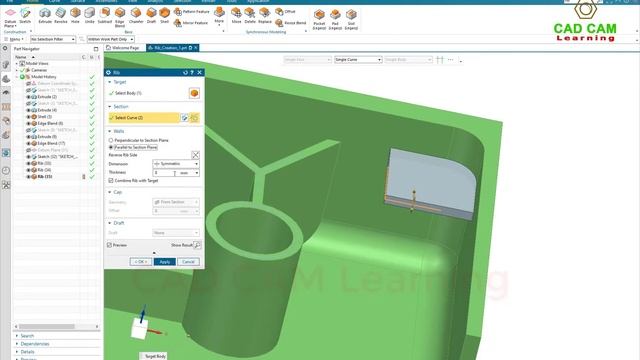Open the Slot (Legacy) tool
The image size is (640, 360).
tap(351, 19)
